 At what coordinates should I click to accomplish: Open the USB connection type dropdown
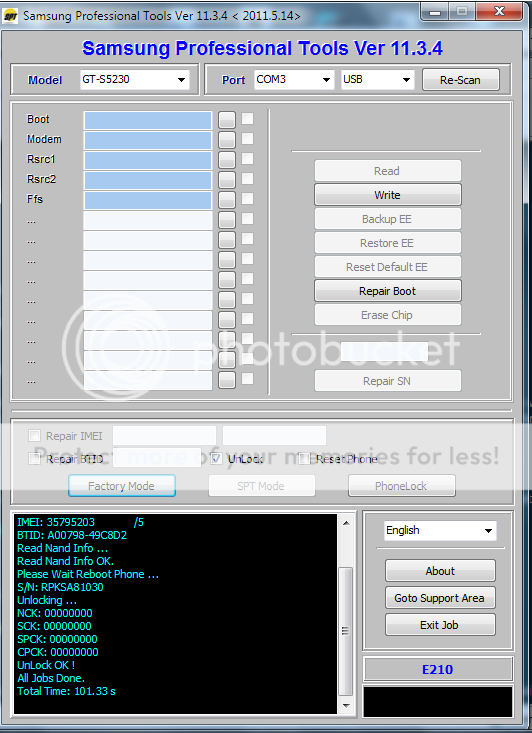pyautogui.click(x=377, y=79)
